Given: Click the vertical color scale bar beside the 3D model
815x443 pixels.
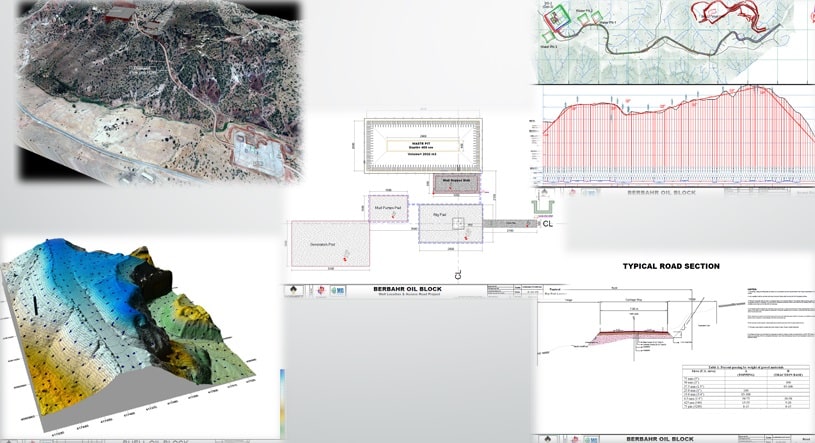Looking at the screenshot, I should pos(282,403).
